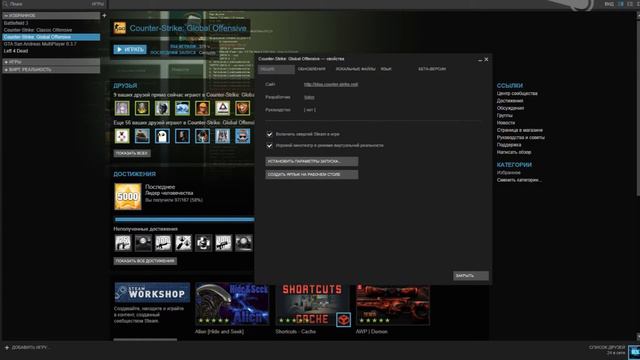
Task: Open the ИГРЫ filter dropdown beside search
Action: click(98, 4)
